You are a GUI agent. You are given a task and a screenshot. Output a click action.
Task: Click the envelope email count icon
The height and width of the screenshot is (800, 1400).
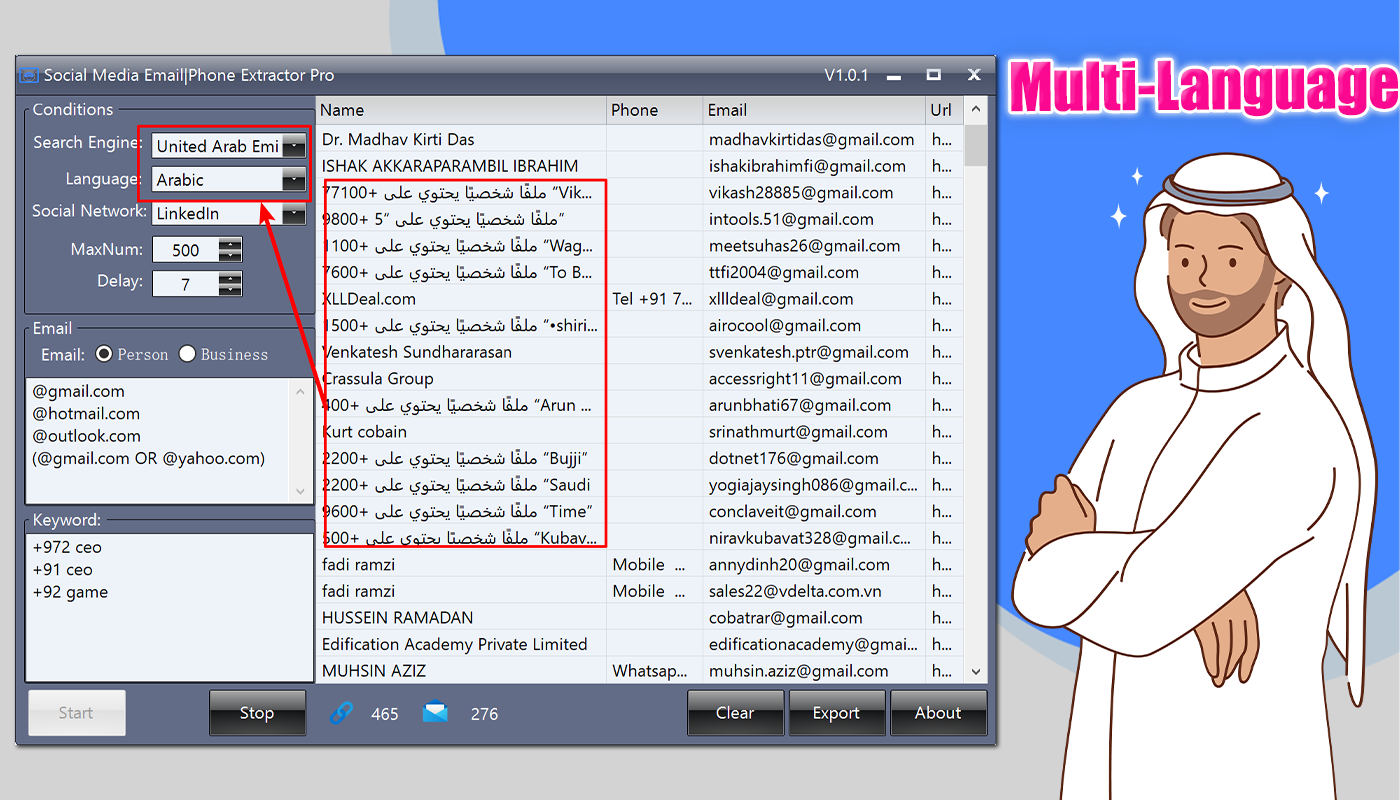pos(435,713)
